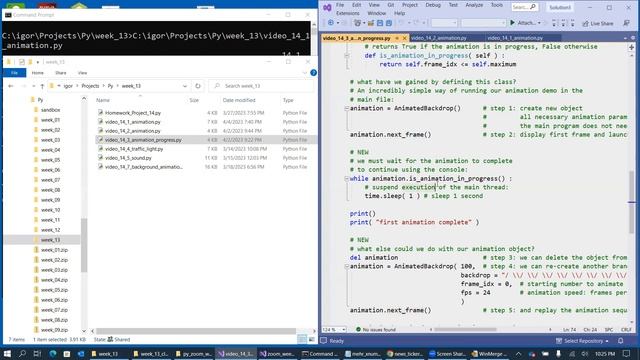Click Select Repository in the status bar
Screen dimensions: 640x360
tap(582, 340)
